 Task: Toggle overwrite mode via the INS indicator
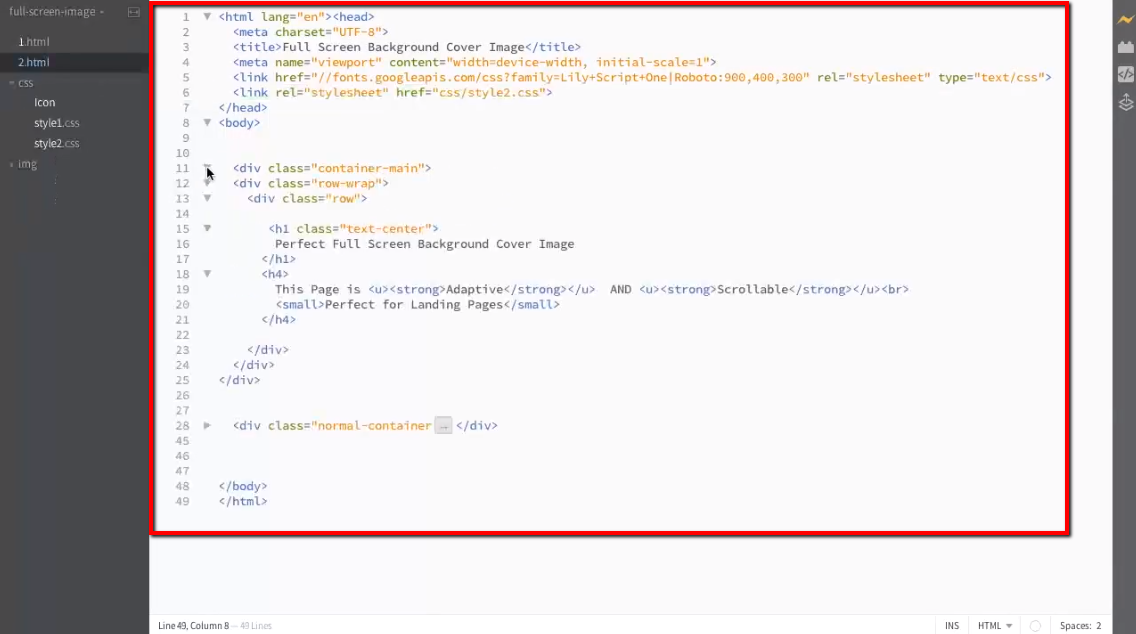952,626
